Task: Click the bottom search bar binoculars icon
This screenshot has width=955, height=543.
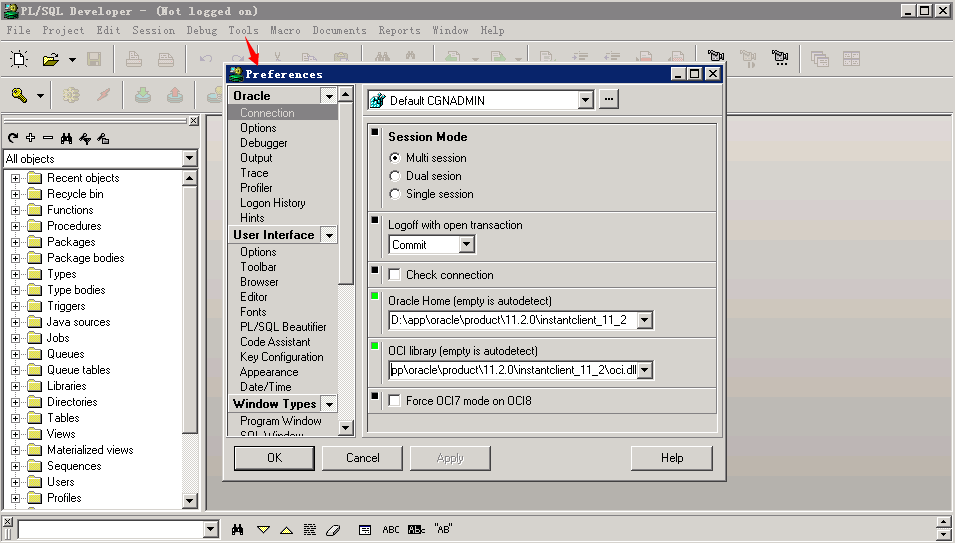Action: 238,530
